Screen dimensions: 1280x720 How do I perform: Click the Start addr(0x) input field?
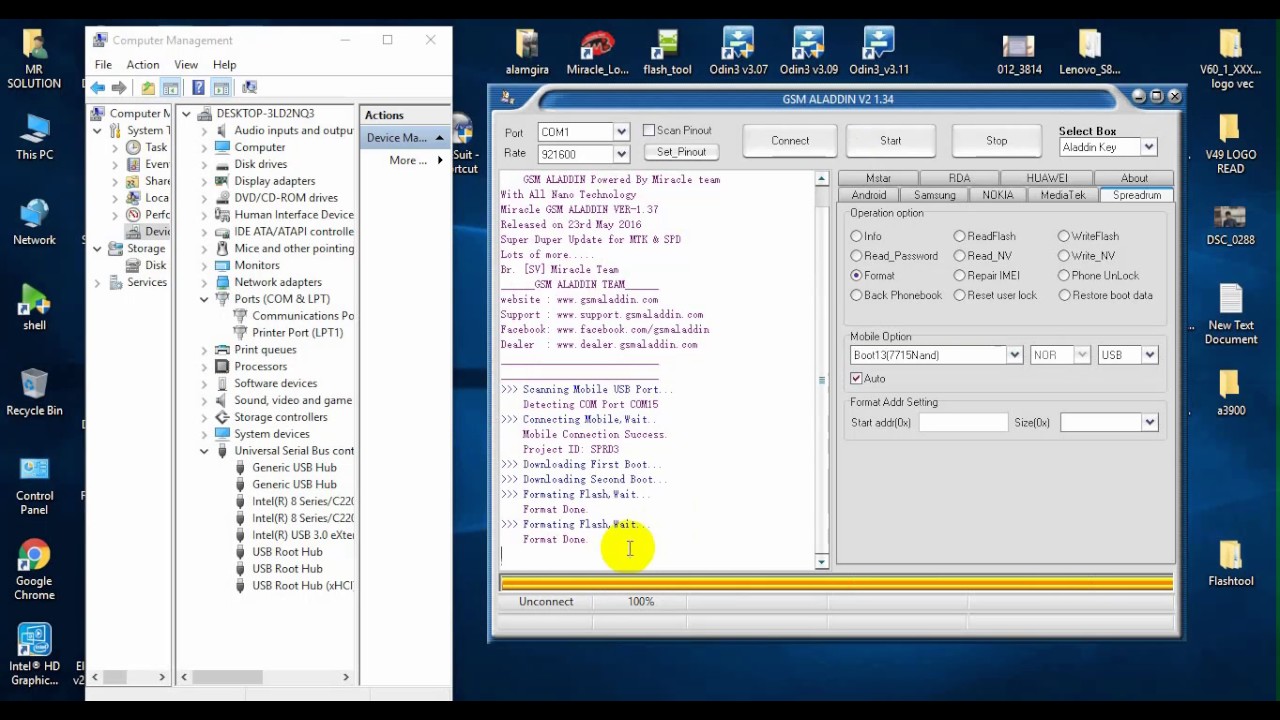pyautogui.click(x=963, y=423)
